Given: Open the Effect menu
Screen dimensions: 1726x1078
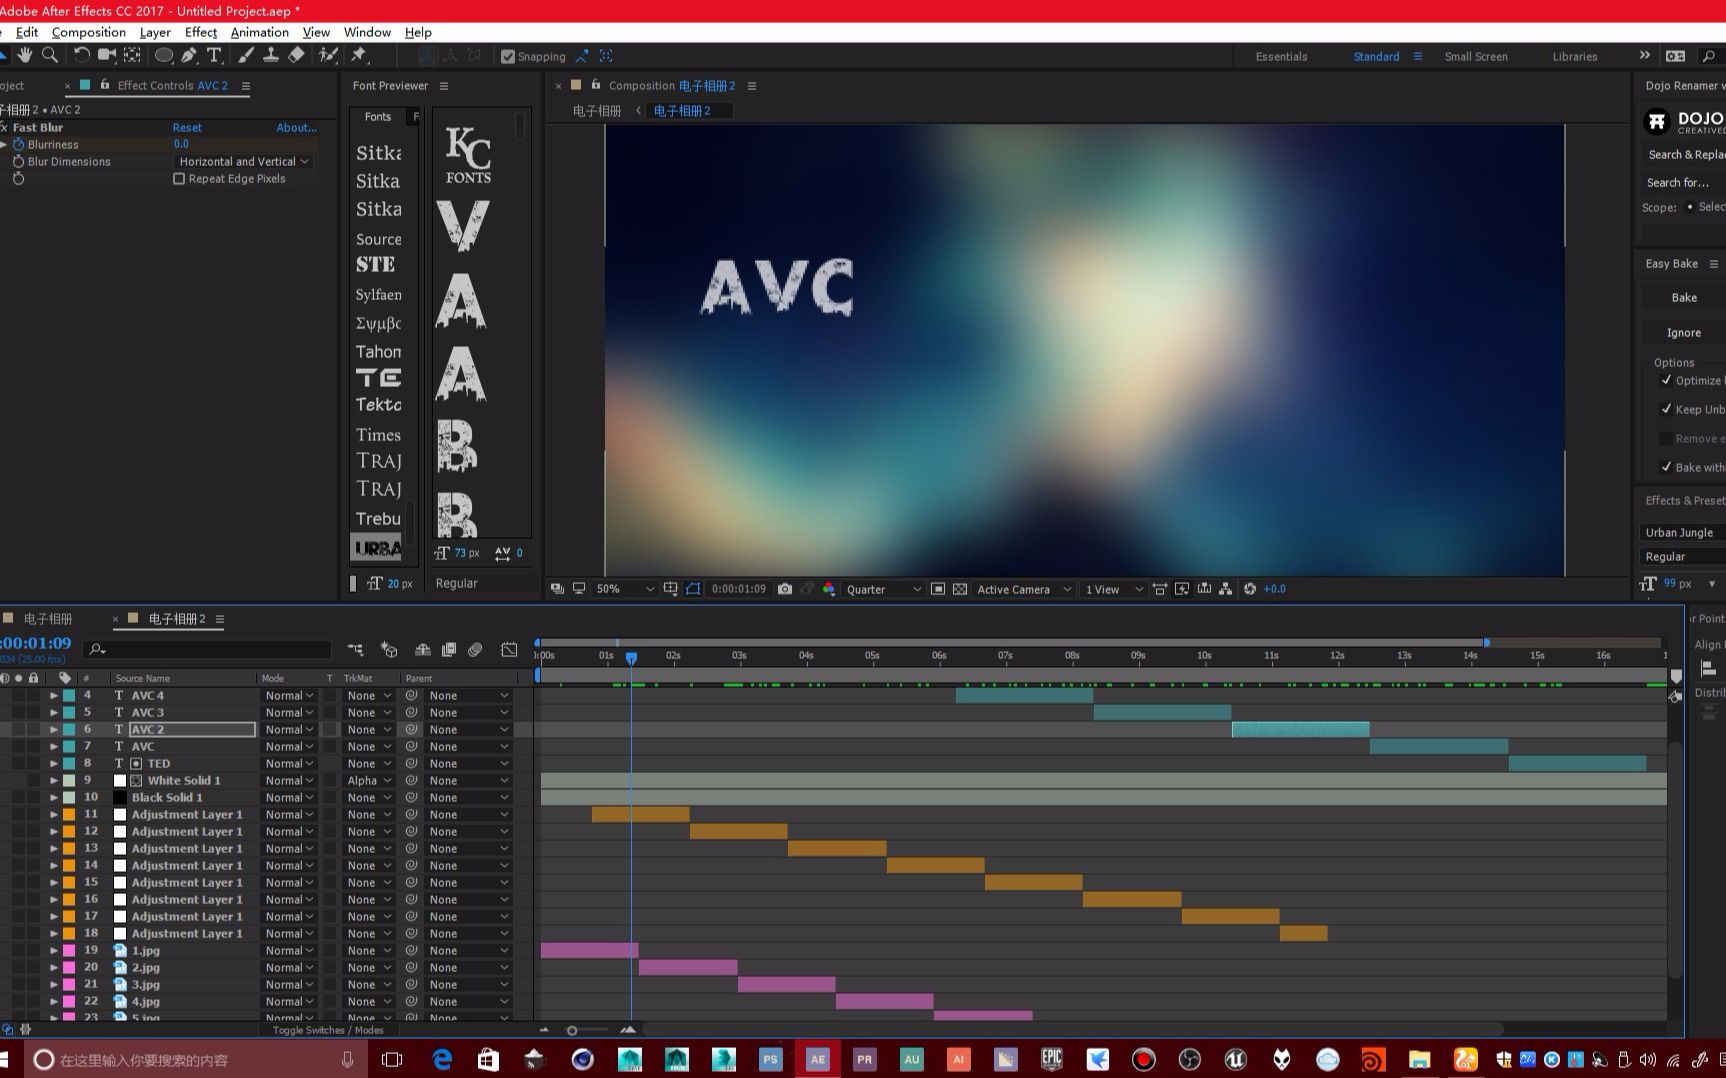Looking at the screenshot, I should click(x=201, y=32).
